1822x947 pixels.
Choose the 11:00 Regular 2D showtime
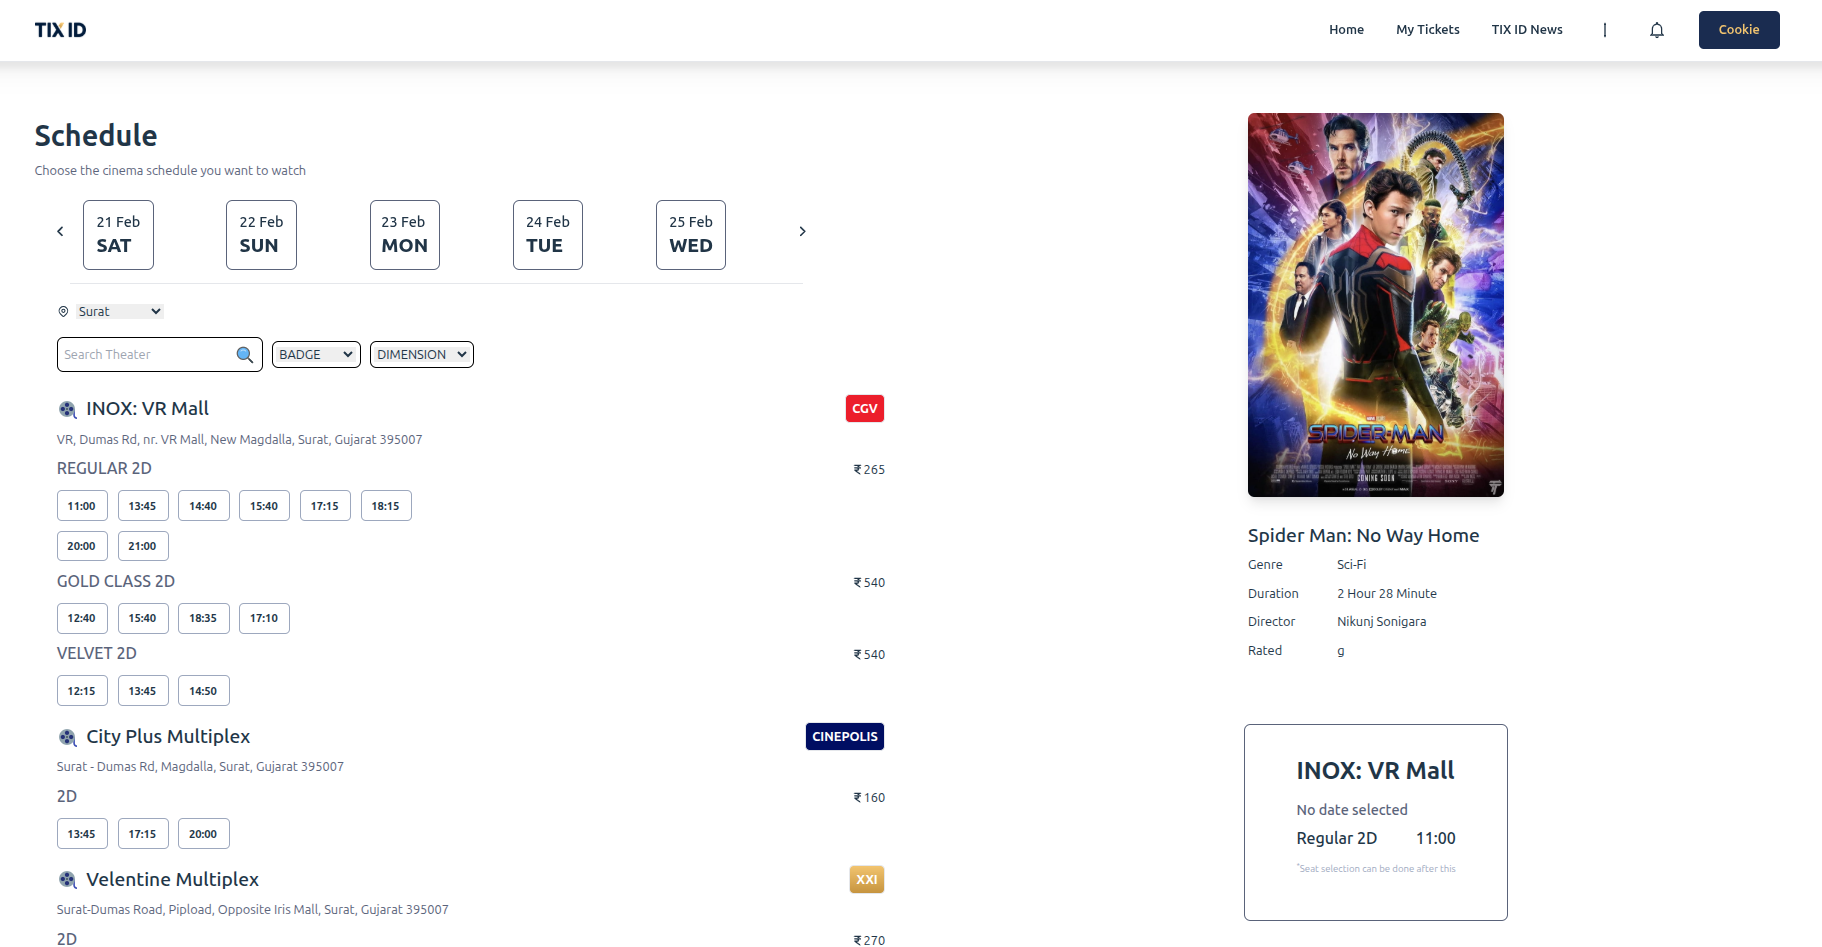pyautogui.click(x=82, y=506)
